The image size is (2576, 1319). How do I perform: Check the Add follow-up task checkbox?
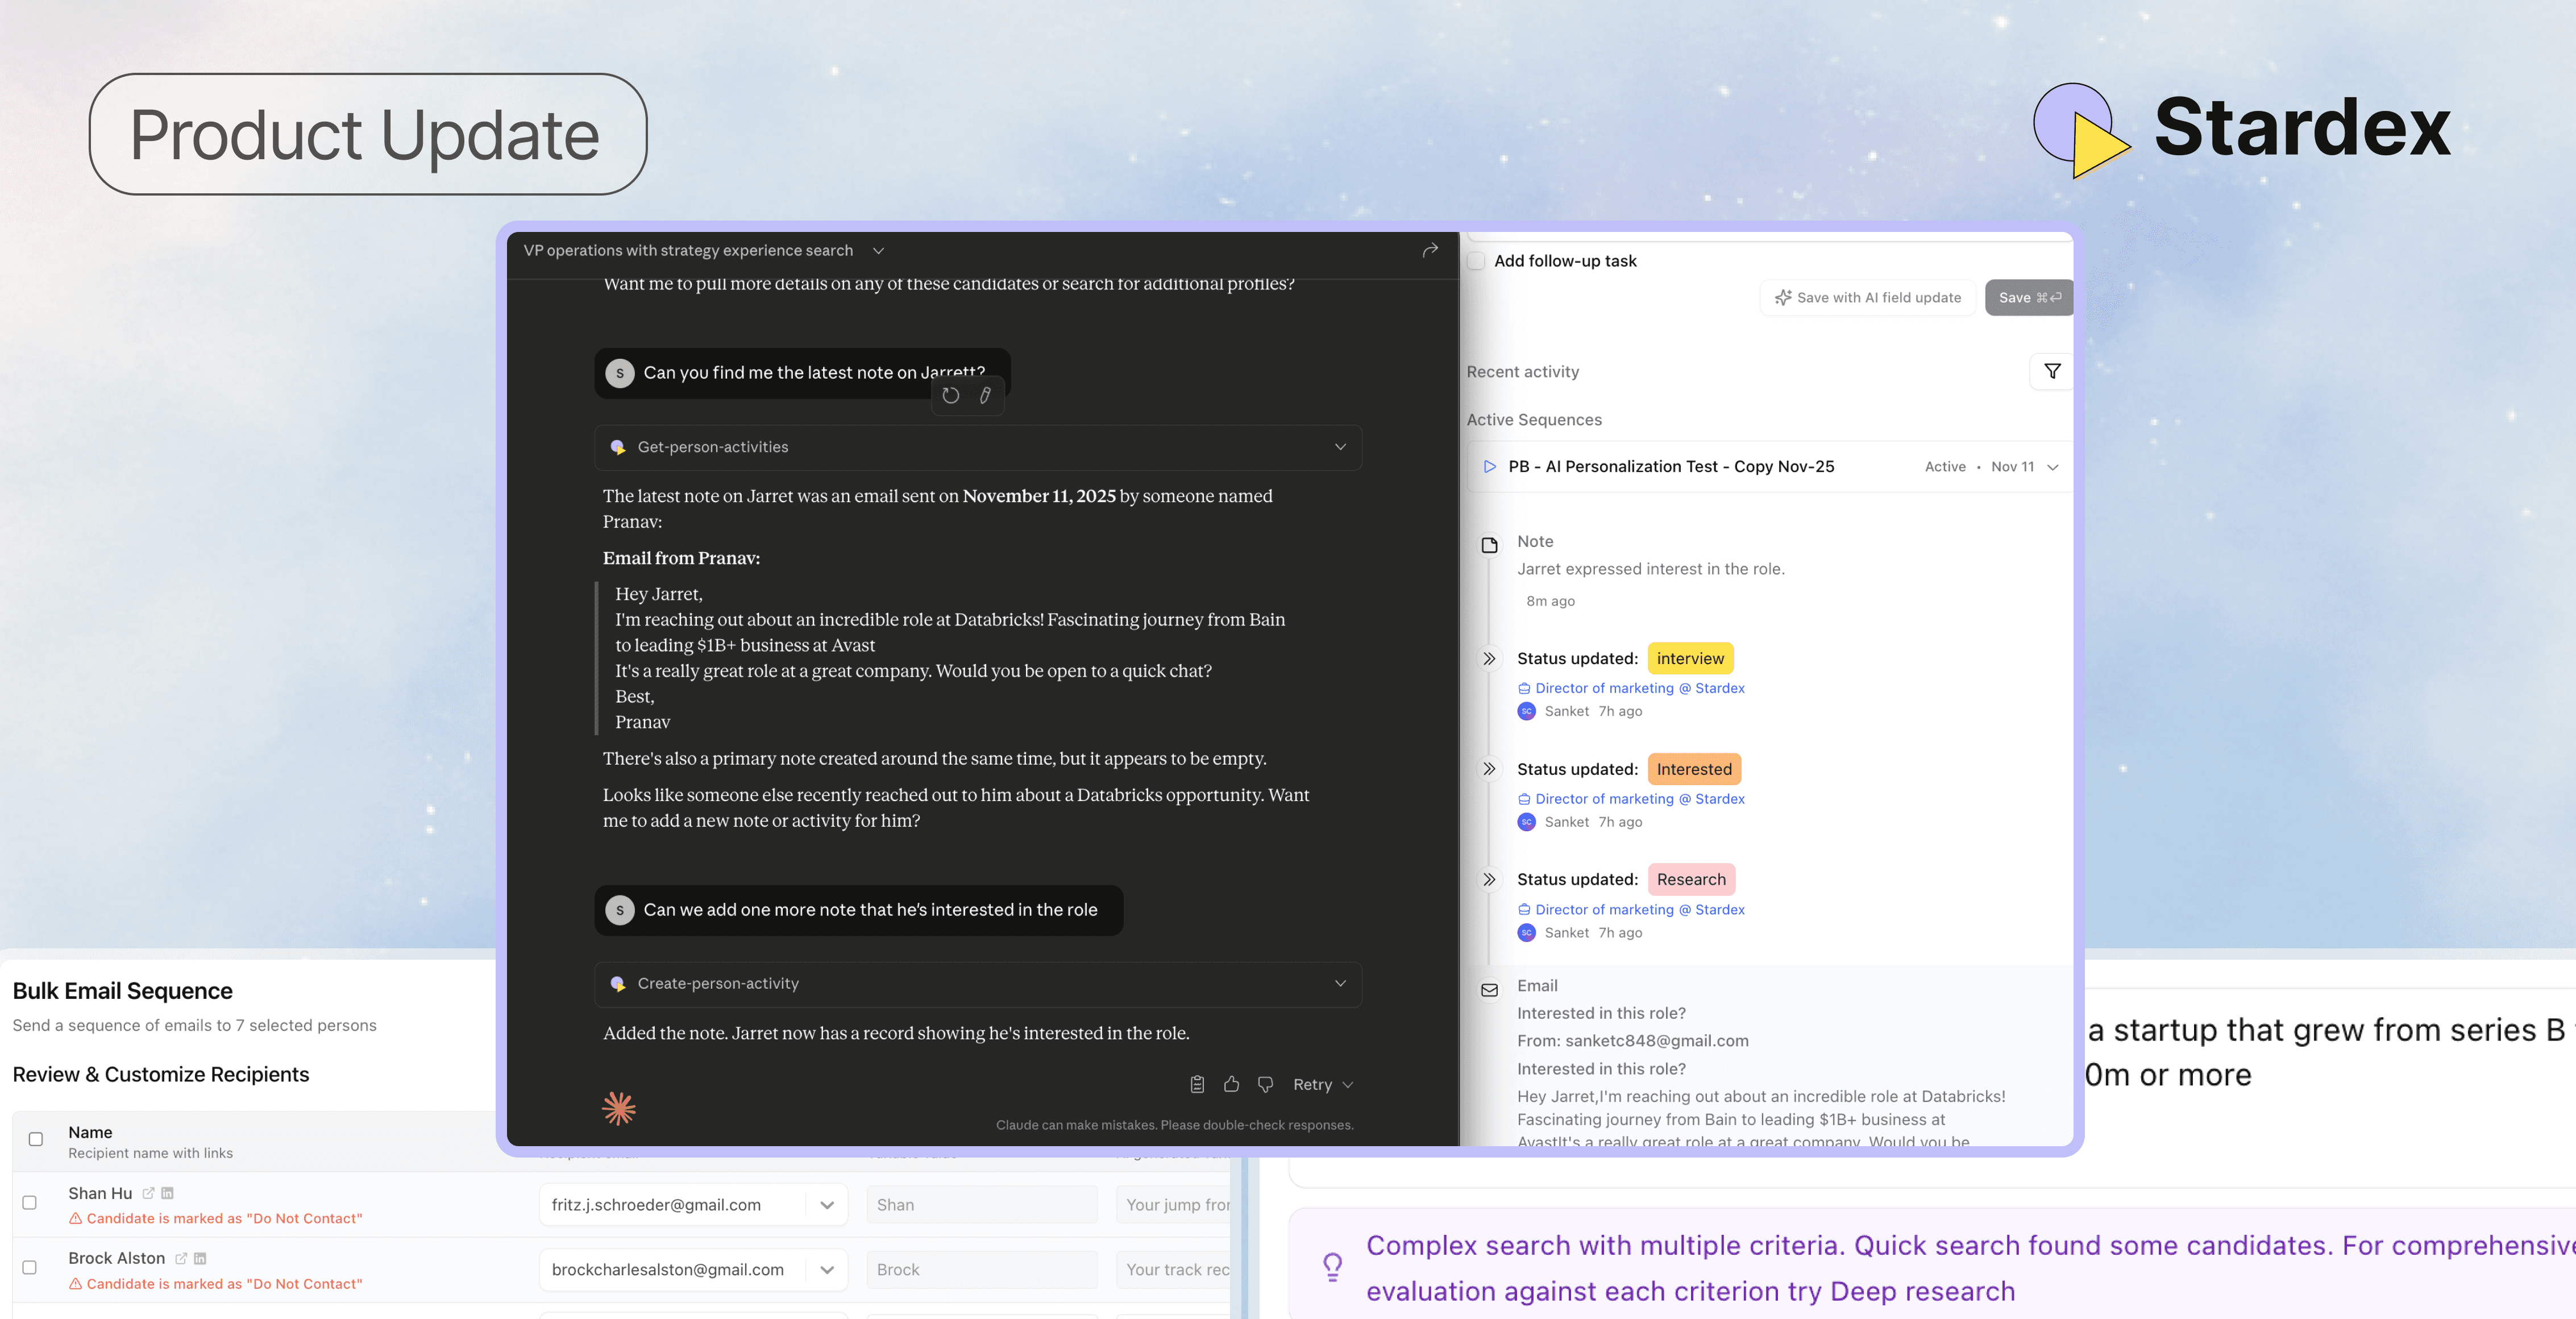pos(1475,260)
